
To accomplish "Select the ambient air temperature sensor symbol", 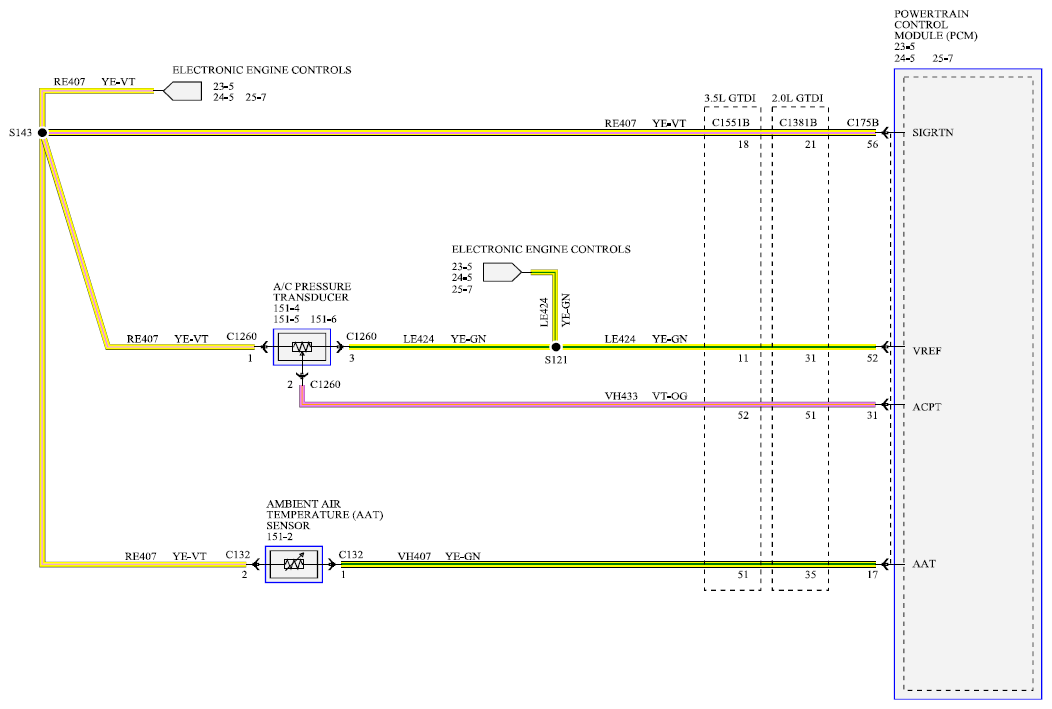I will [x=294, y=564].
